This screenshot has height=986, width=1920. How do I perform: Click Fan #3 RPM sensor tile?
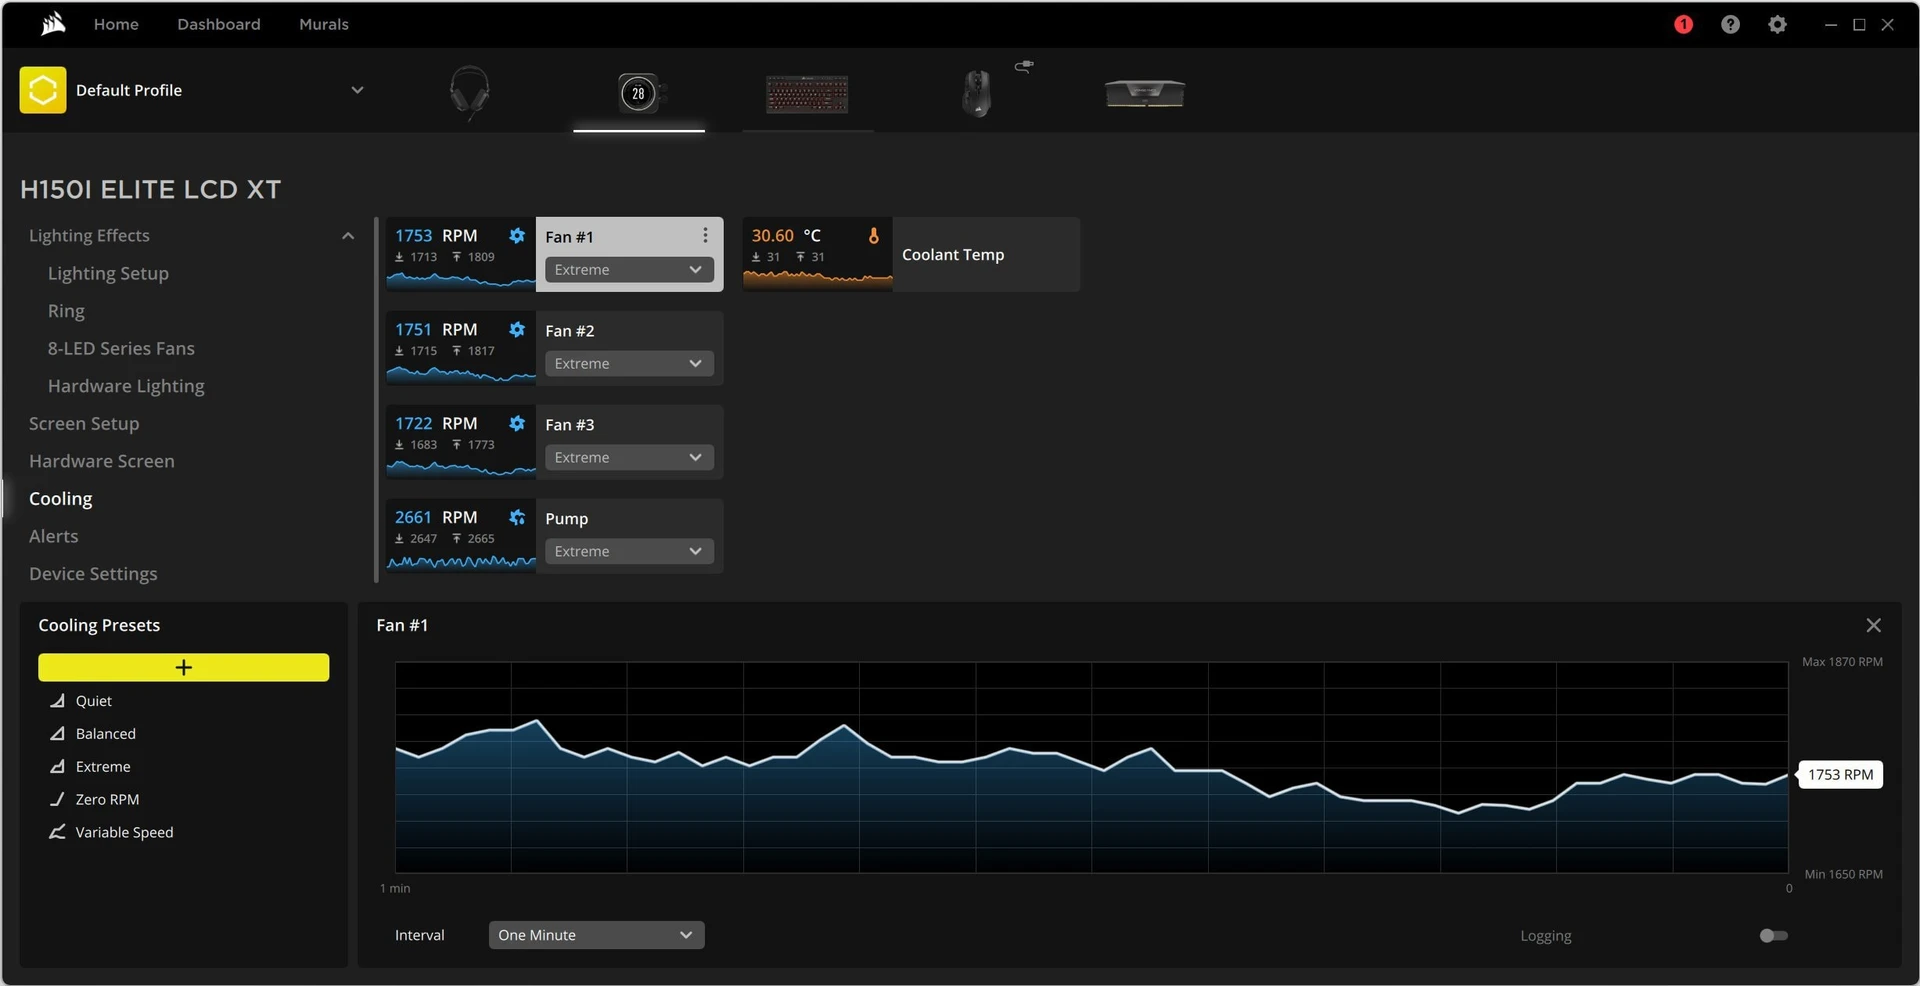click(x=461, y=442)
